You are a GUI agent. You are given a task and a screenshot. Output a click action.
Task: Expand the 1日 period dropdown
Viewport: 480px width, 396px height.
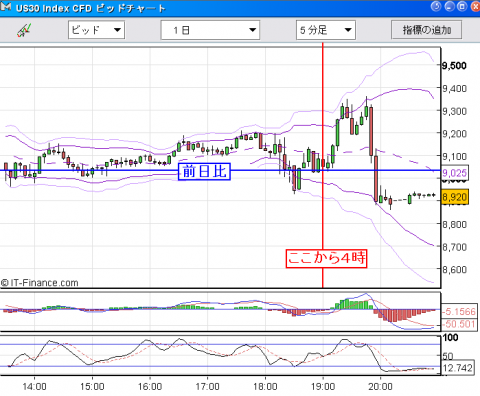click(x=210, y=30)
